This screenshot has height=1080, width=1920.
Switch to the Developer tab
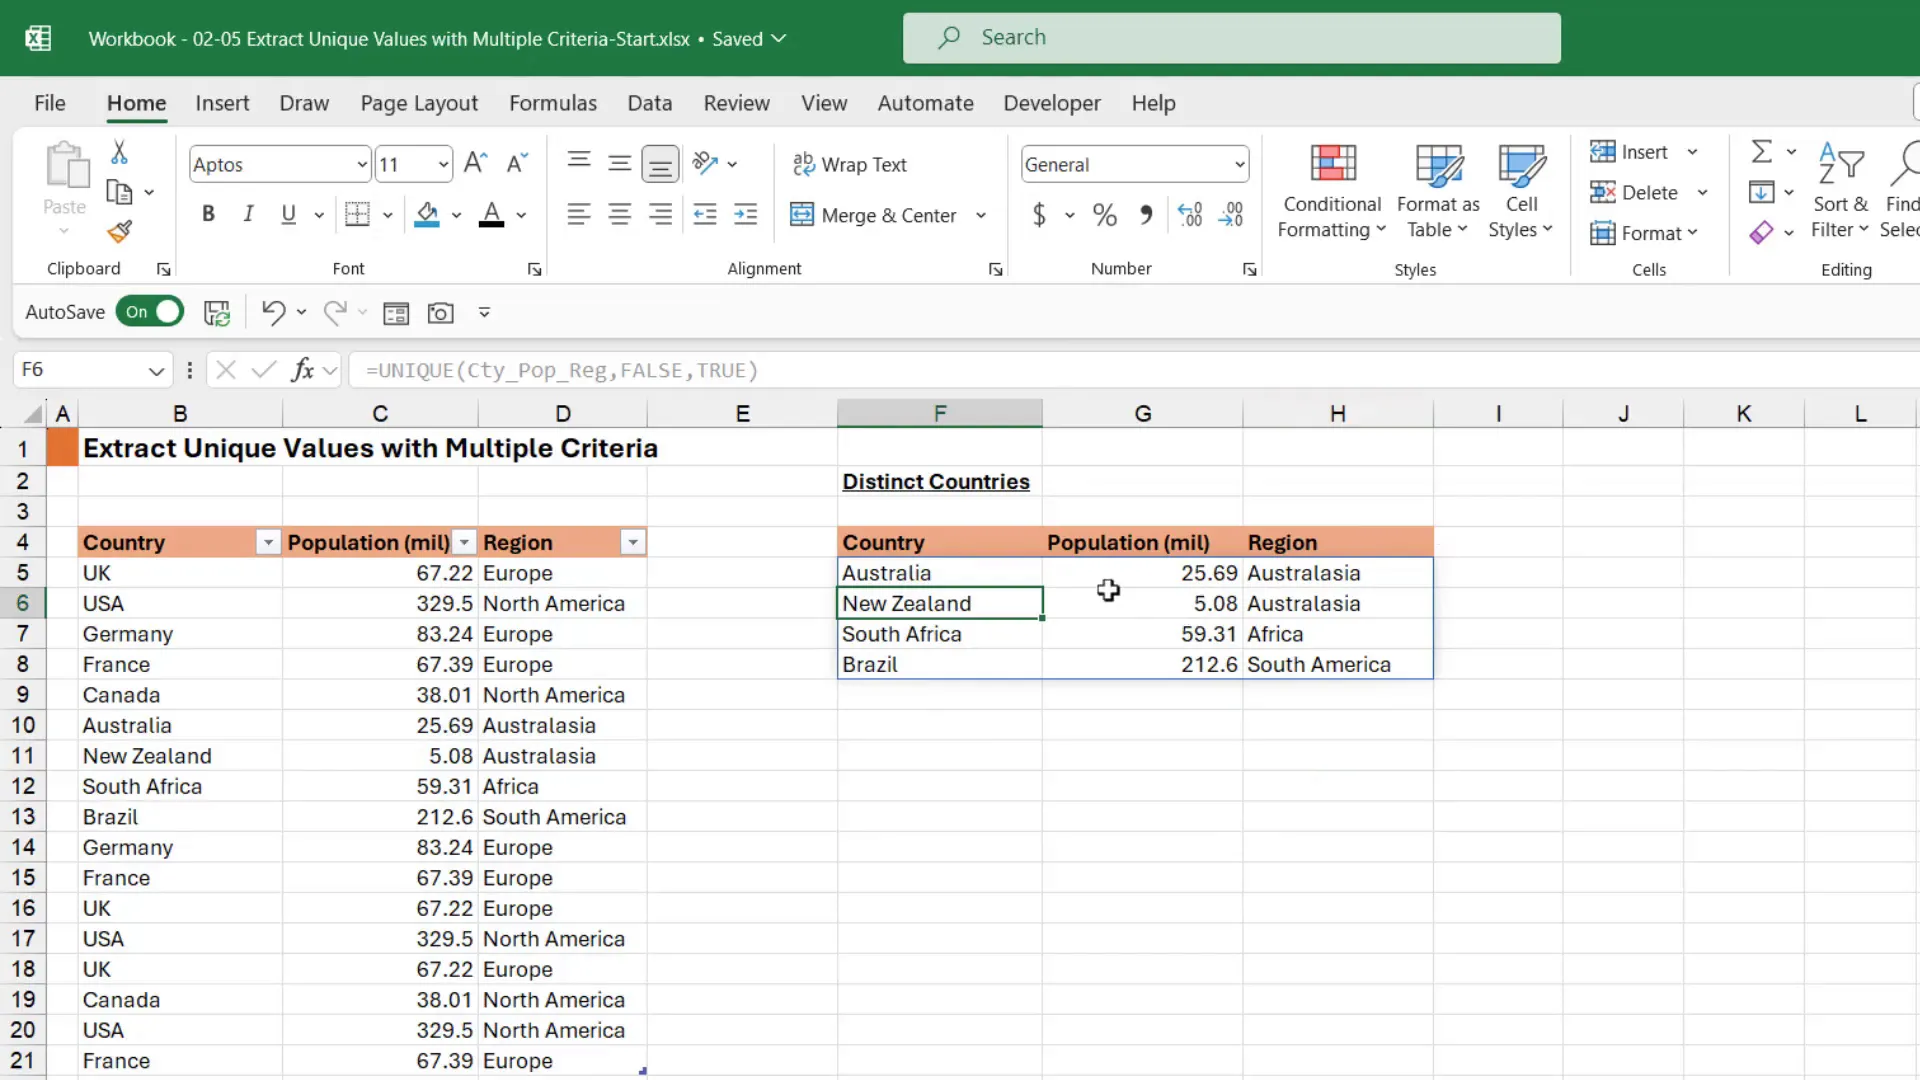[1052, 103]
